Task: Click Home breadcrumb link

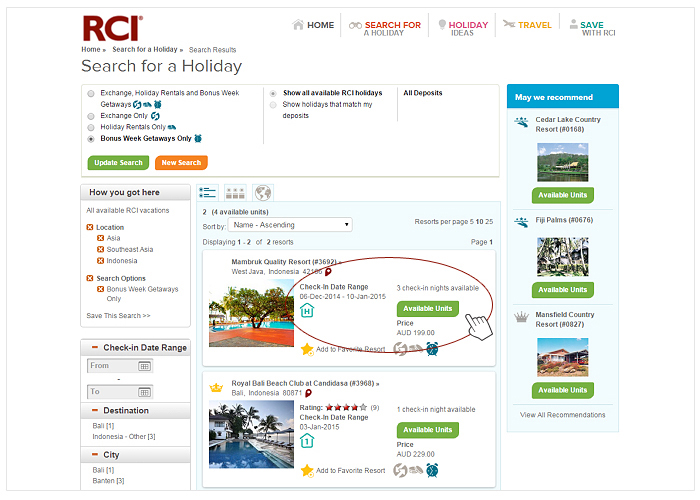Action: [x=91, y=50]
